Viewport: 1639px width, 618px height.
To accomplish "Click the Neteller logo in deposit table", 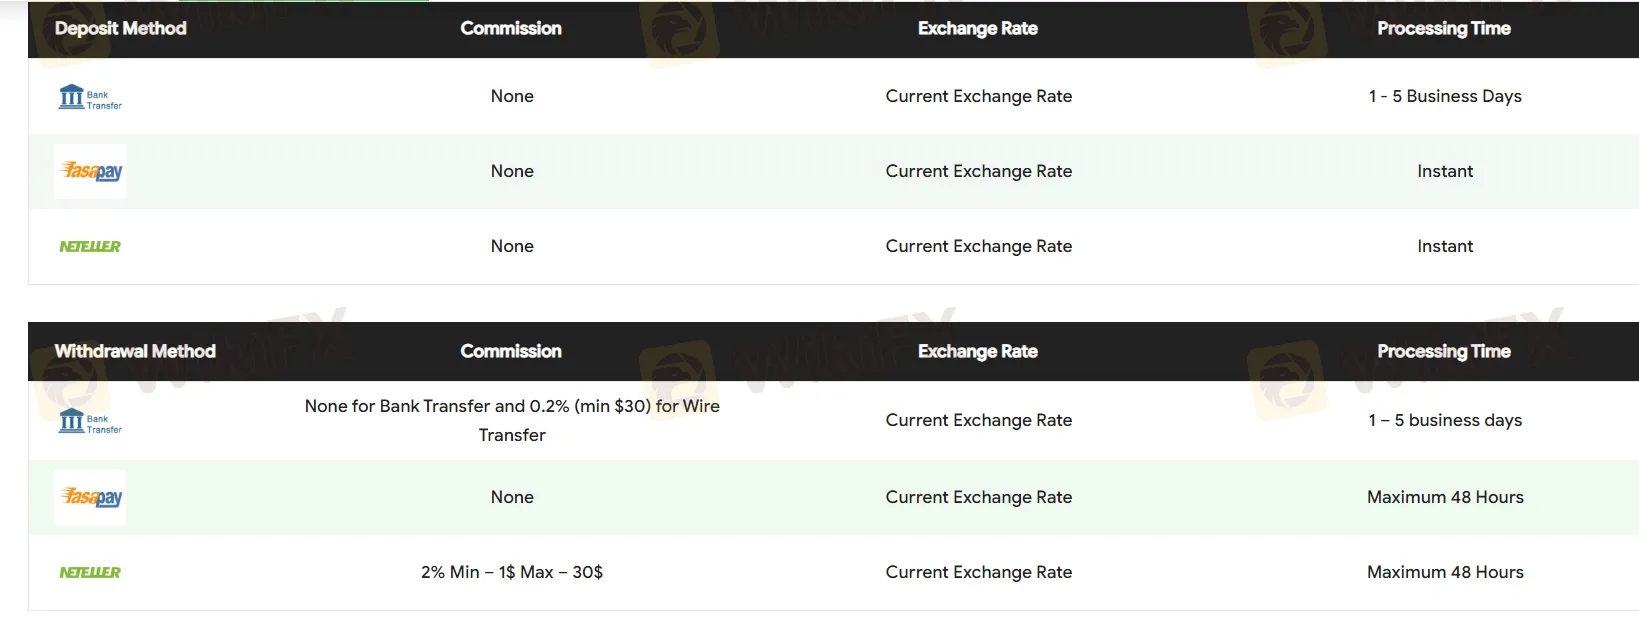I will click(x=90, y=246).
